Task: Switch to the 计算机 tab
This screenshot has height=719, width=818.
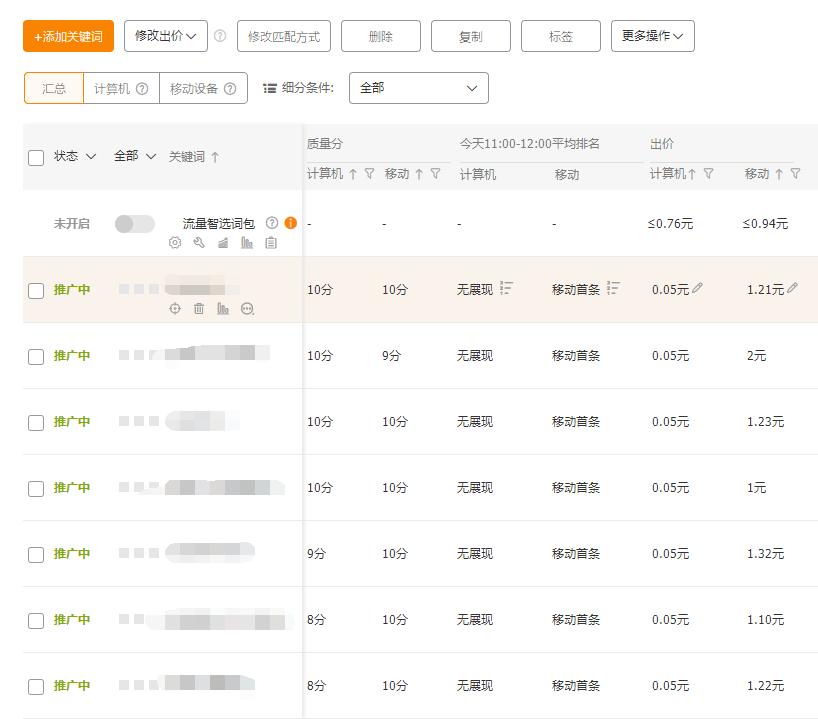Action: (111, 88)
